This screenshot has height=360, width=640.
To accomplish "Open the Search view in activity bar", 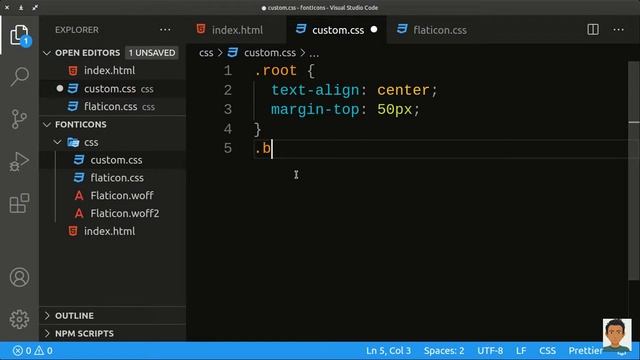I will (19, 77).
